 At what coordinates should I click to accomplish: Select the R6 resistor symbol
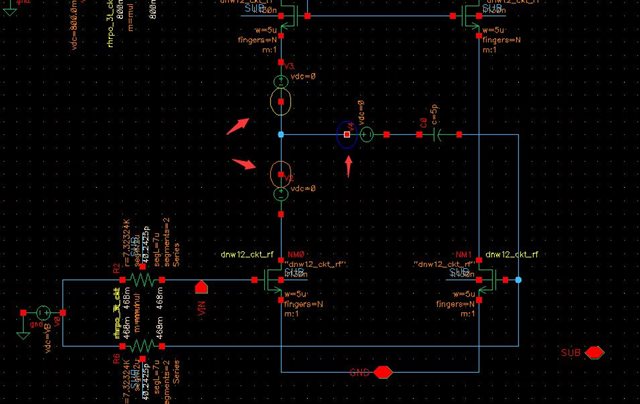tap(142, 346)
